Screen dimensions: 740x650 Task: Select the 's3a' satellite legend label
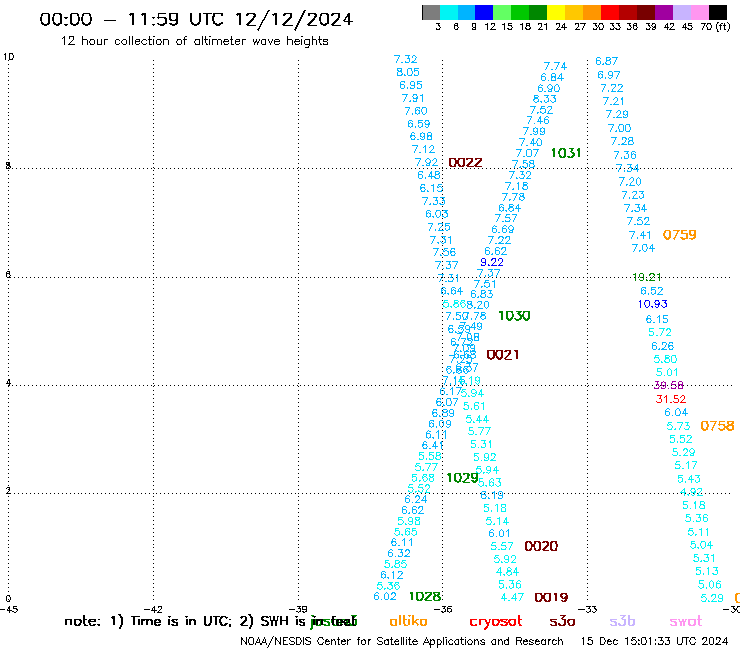coord(562,621)
